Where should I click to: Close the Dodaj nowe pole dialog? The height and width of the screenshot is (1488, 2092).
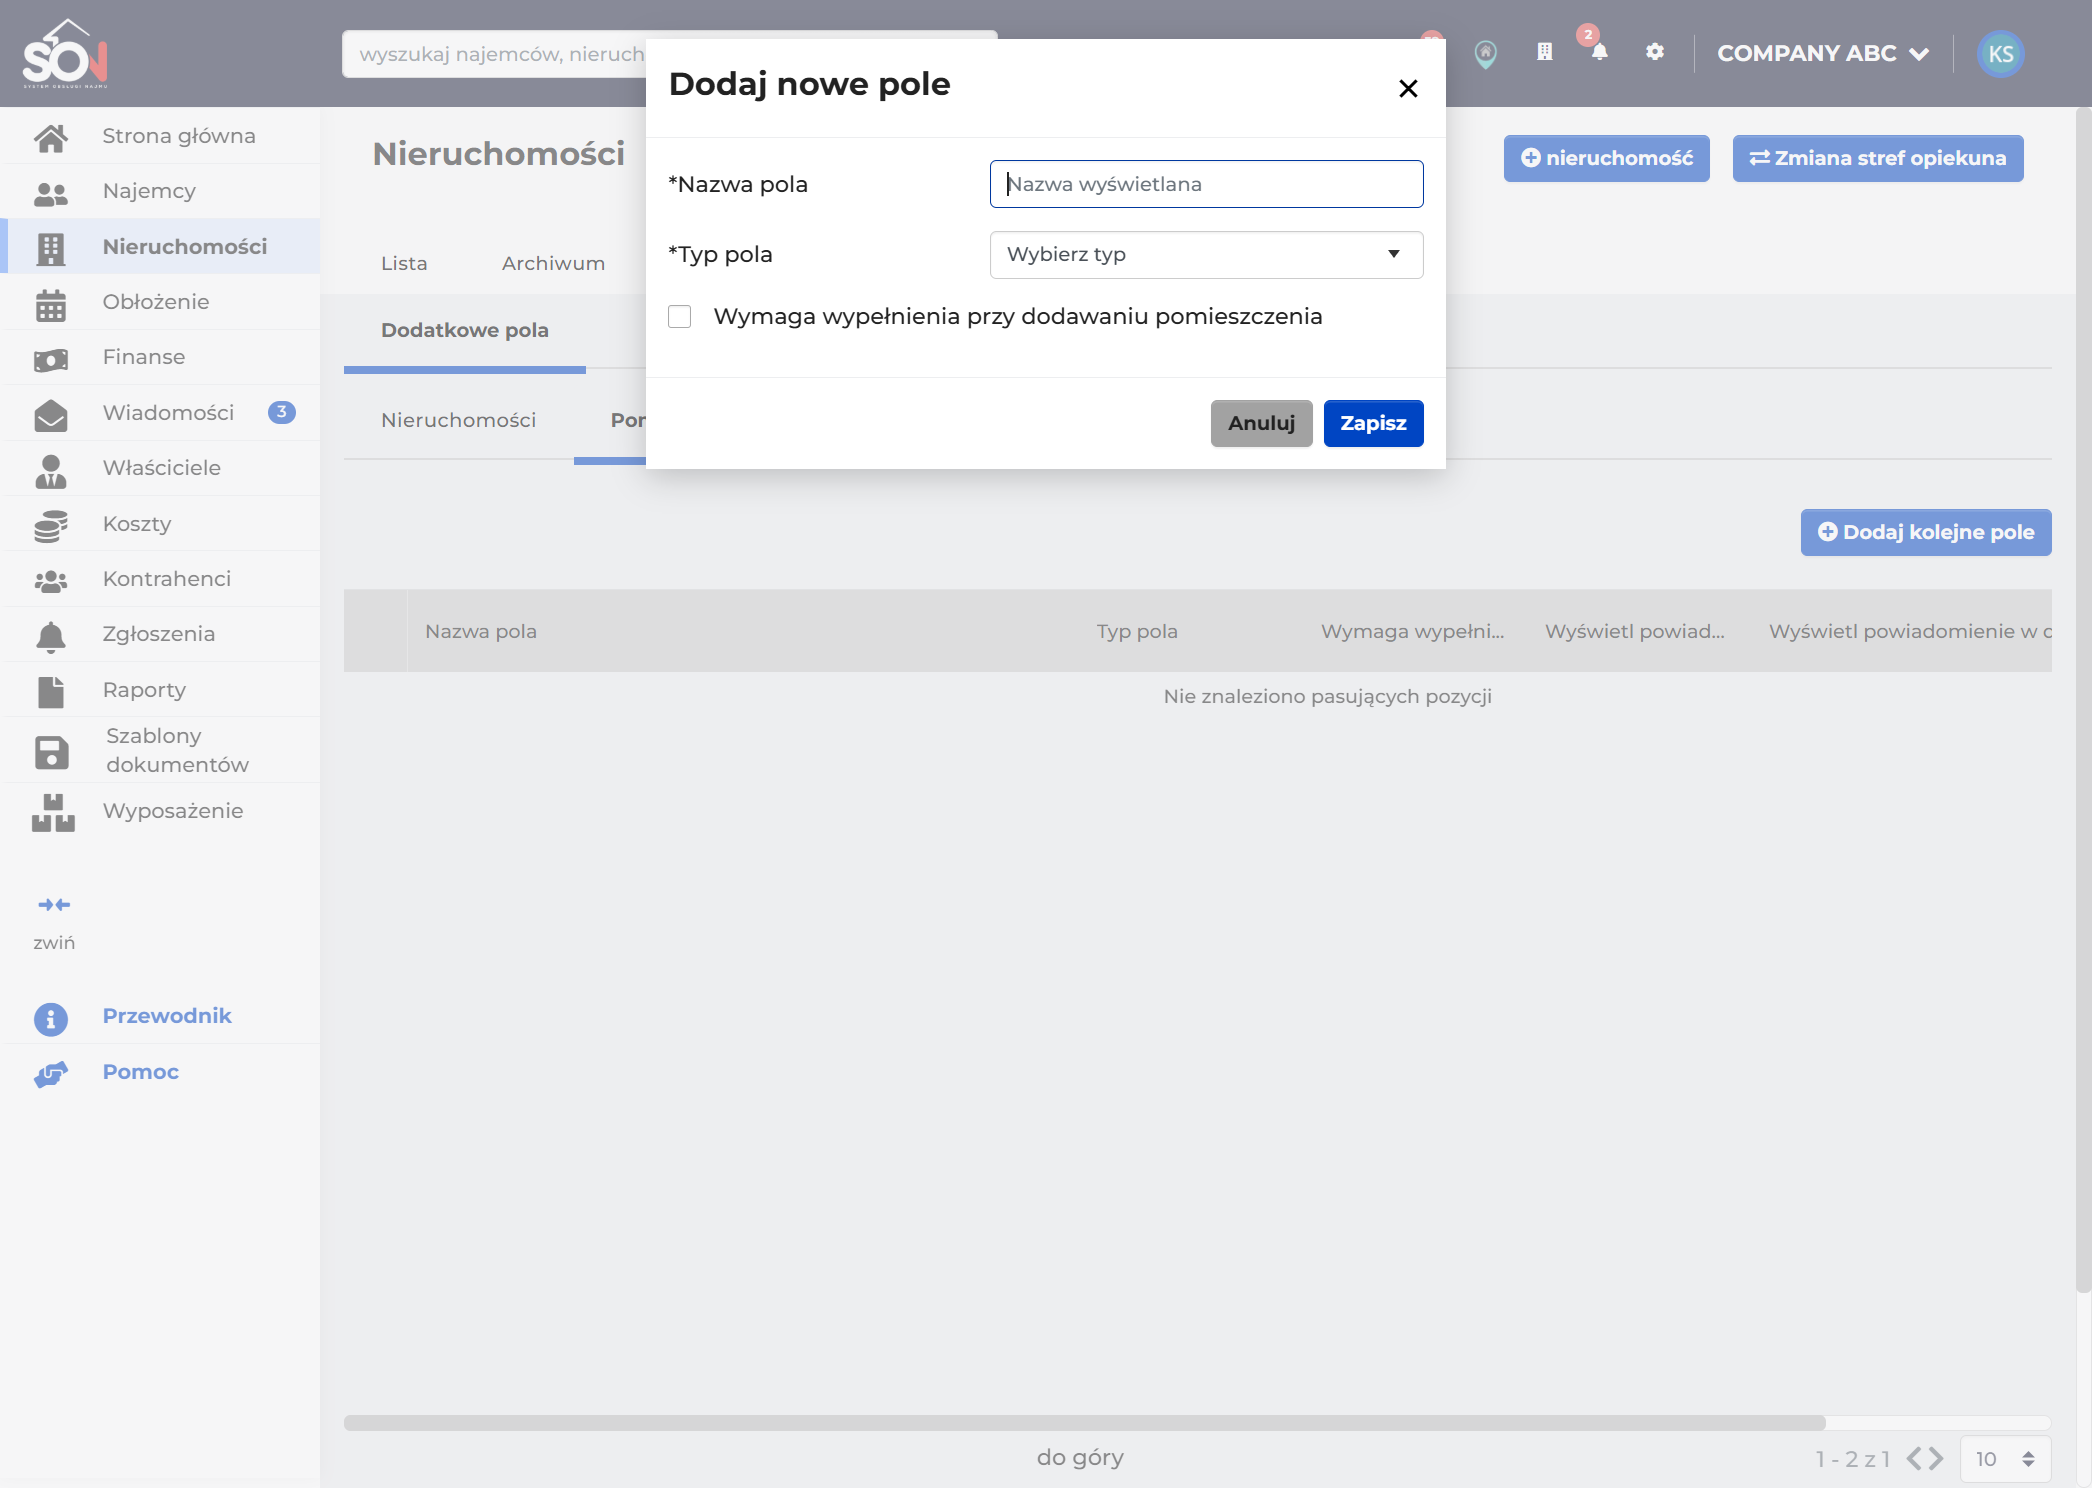[x=1408, y=89]
